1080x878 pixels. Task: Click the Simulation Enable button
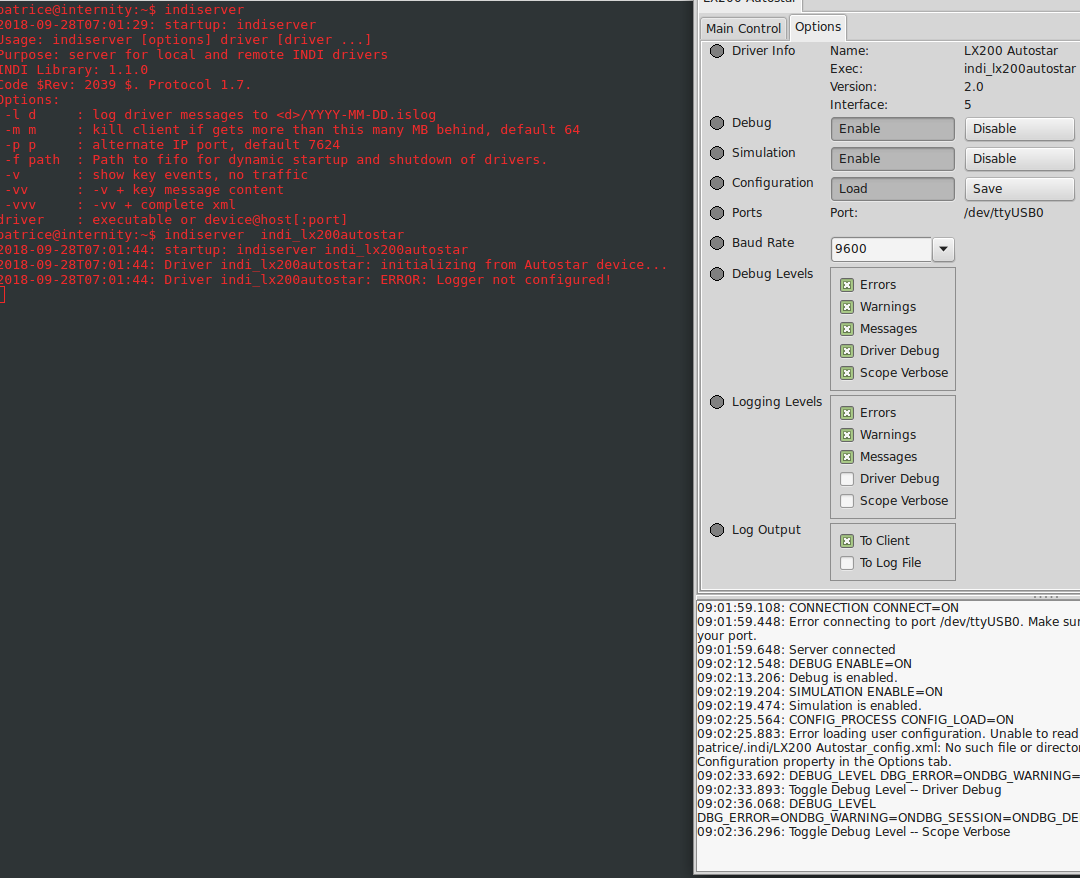coord(892,159)
